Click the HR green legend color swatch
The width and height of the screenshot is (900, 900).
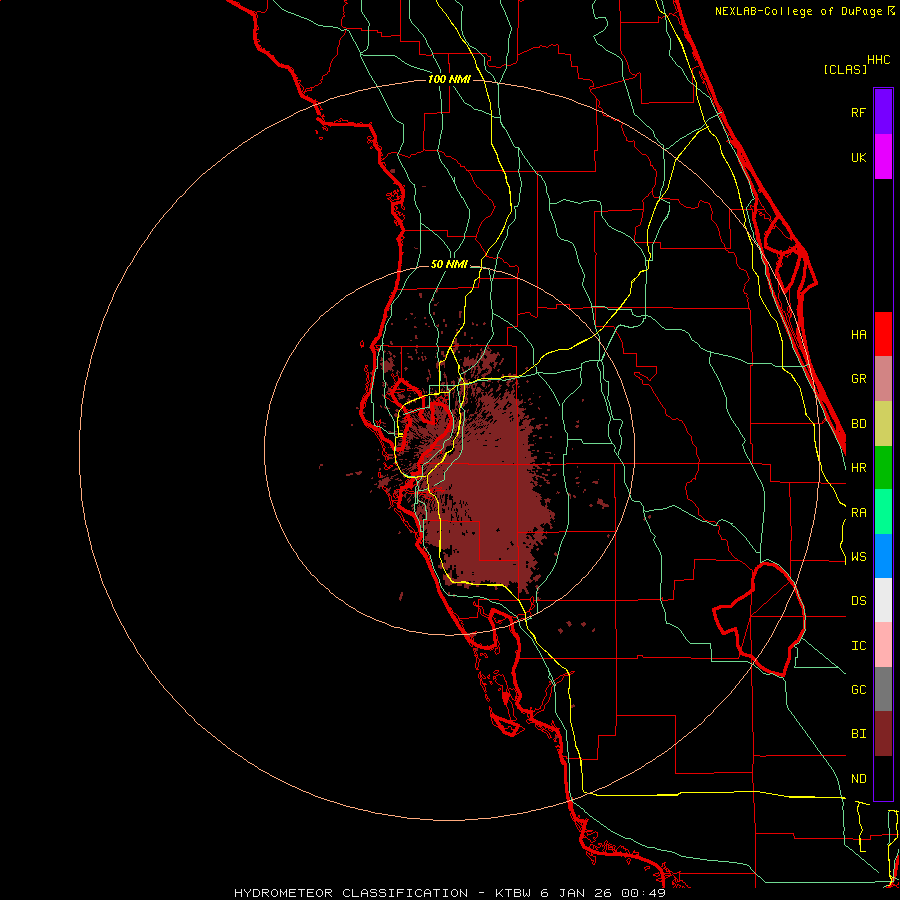point(883,468)
